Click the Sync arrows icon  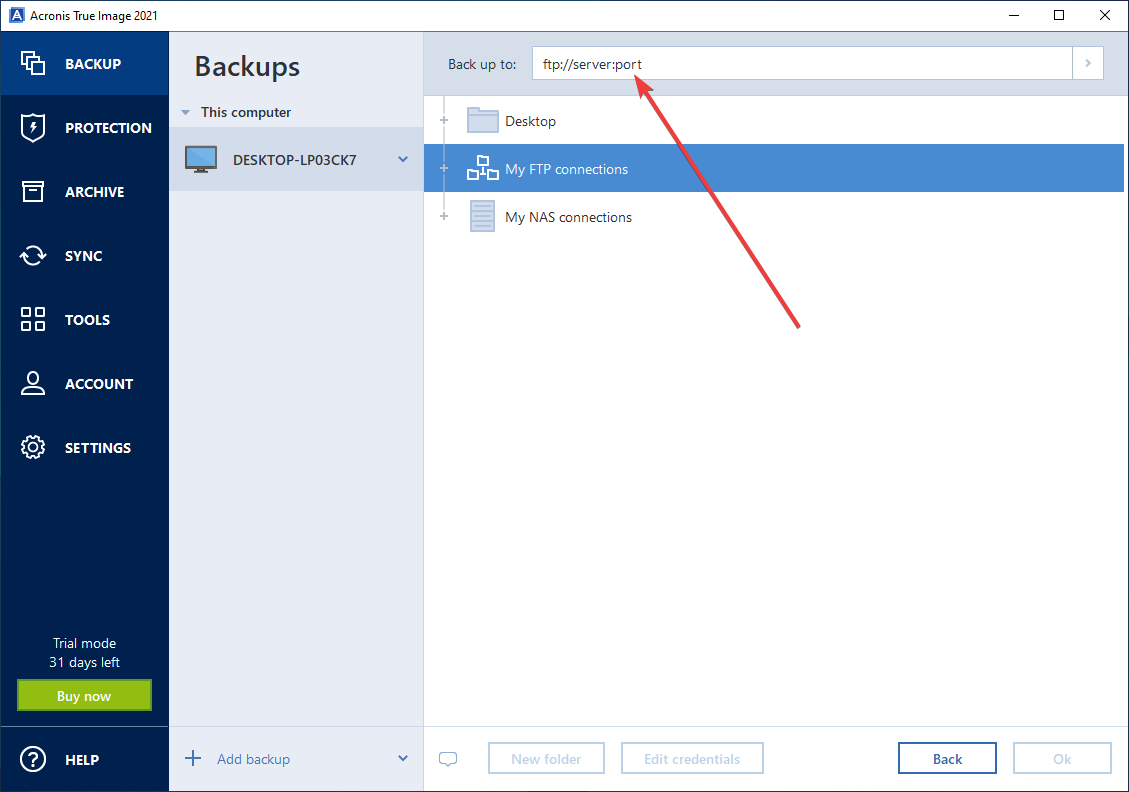point(33,255)
